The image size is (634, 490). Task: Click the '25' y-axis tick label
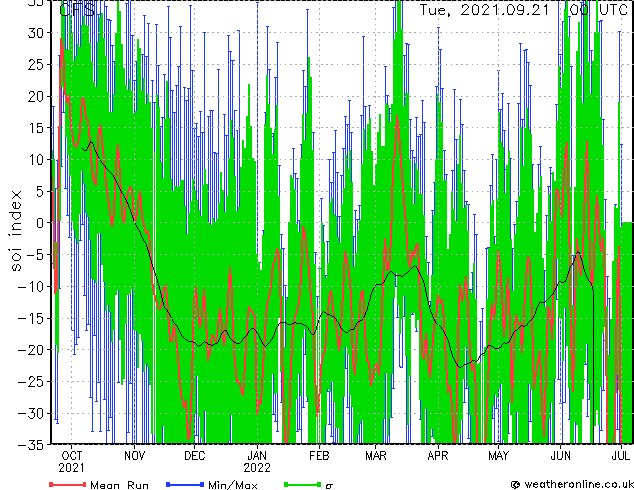pyautogui.click(x=35, y=65)
